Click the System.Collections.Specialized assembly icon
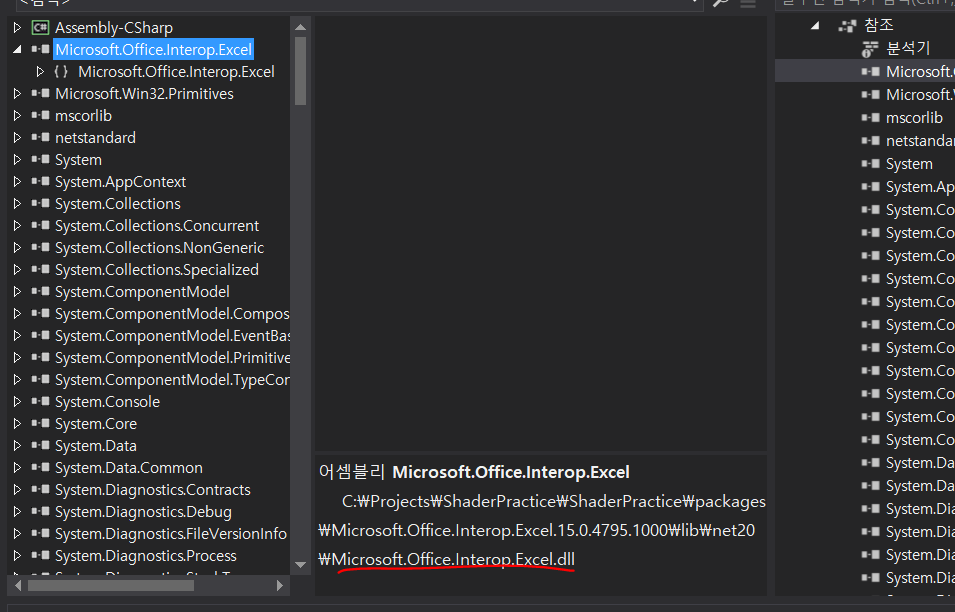The height and width of the screenshot is (612, 955). 41,269
